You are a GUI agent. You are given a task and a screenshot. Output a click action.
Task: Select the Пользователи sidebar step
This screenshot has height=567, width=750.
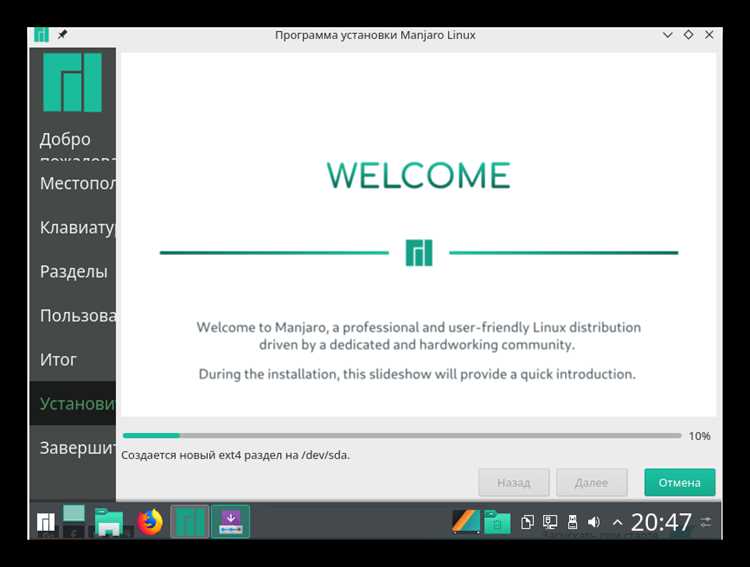[73, 315]
